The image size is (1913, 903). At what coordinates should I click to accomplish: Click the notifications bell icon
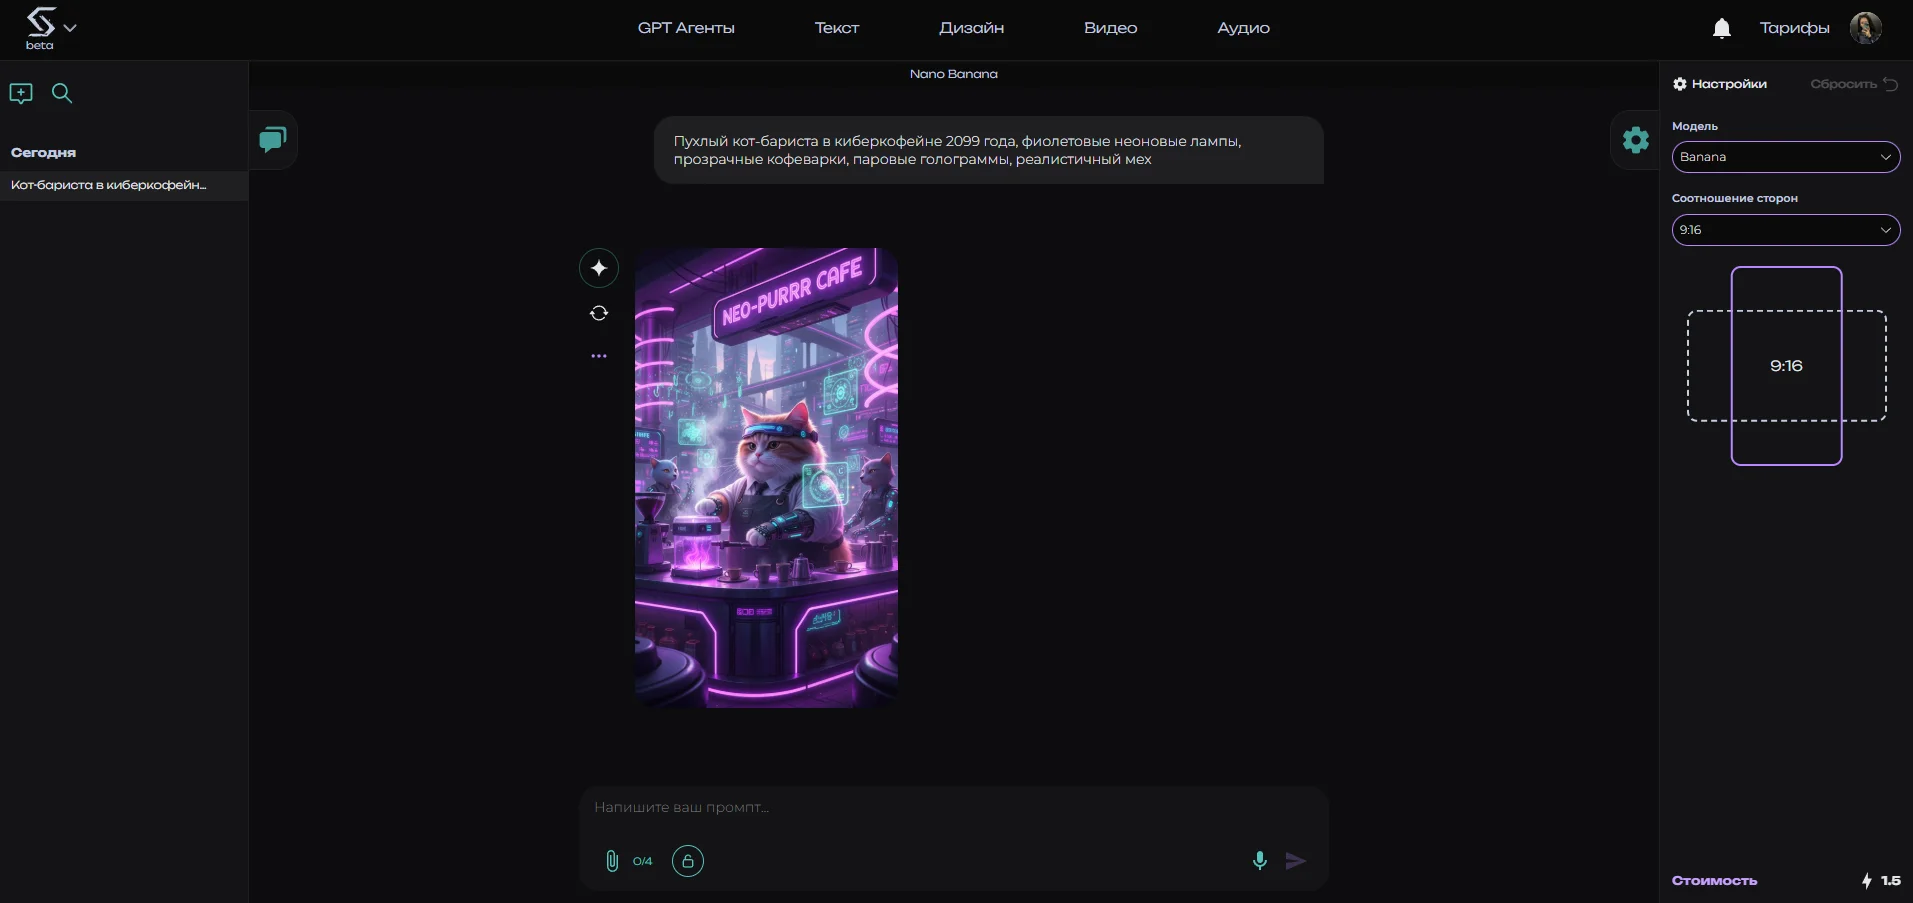[x=1722, y=28]
